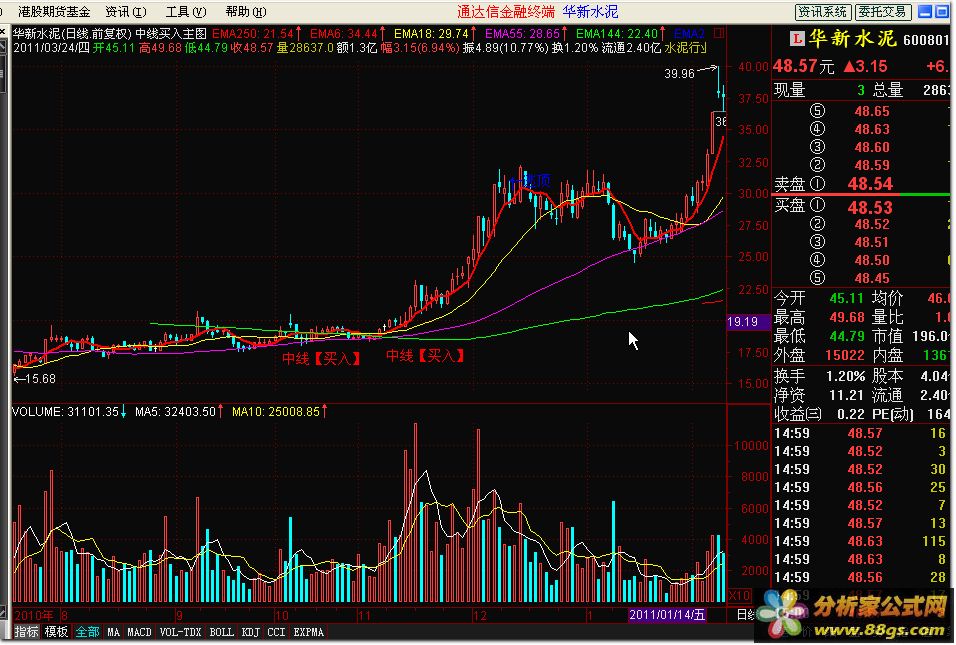Viewport: 956px width, 645px height.
Task: Click the 2011/01/14/五 date marker on time axis
Action: (667, 615)
